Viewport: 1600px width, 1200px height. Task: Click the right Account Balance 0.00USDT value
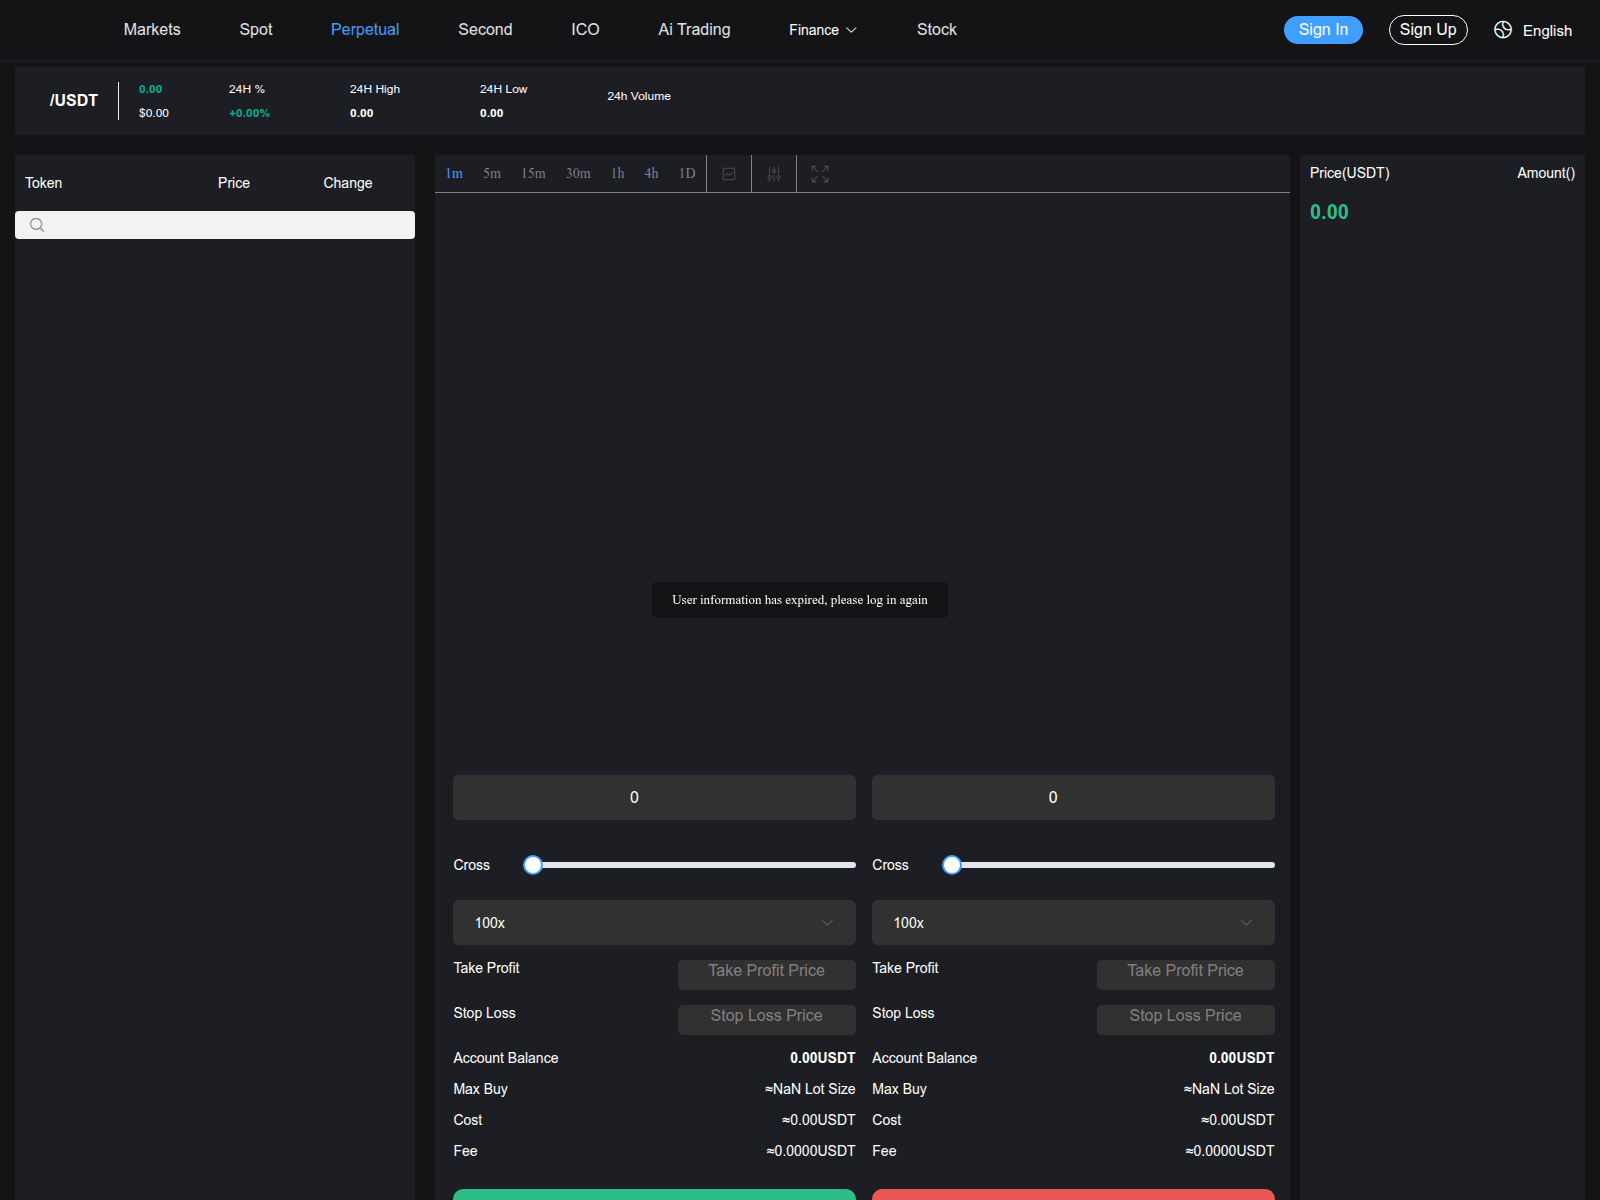[x=1242, y=1058]
